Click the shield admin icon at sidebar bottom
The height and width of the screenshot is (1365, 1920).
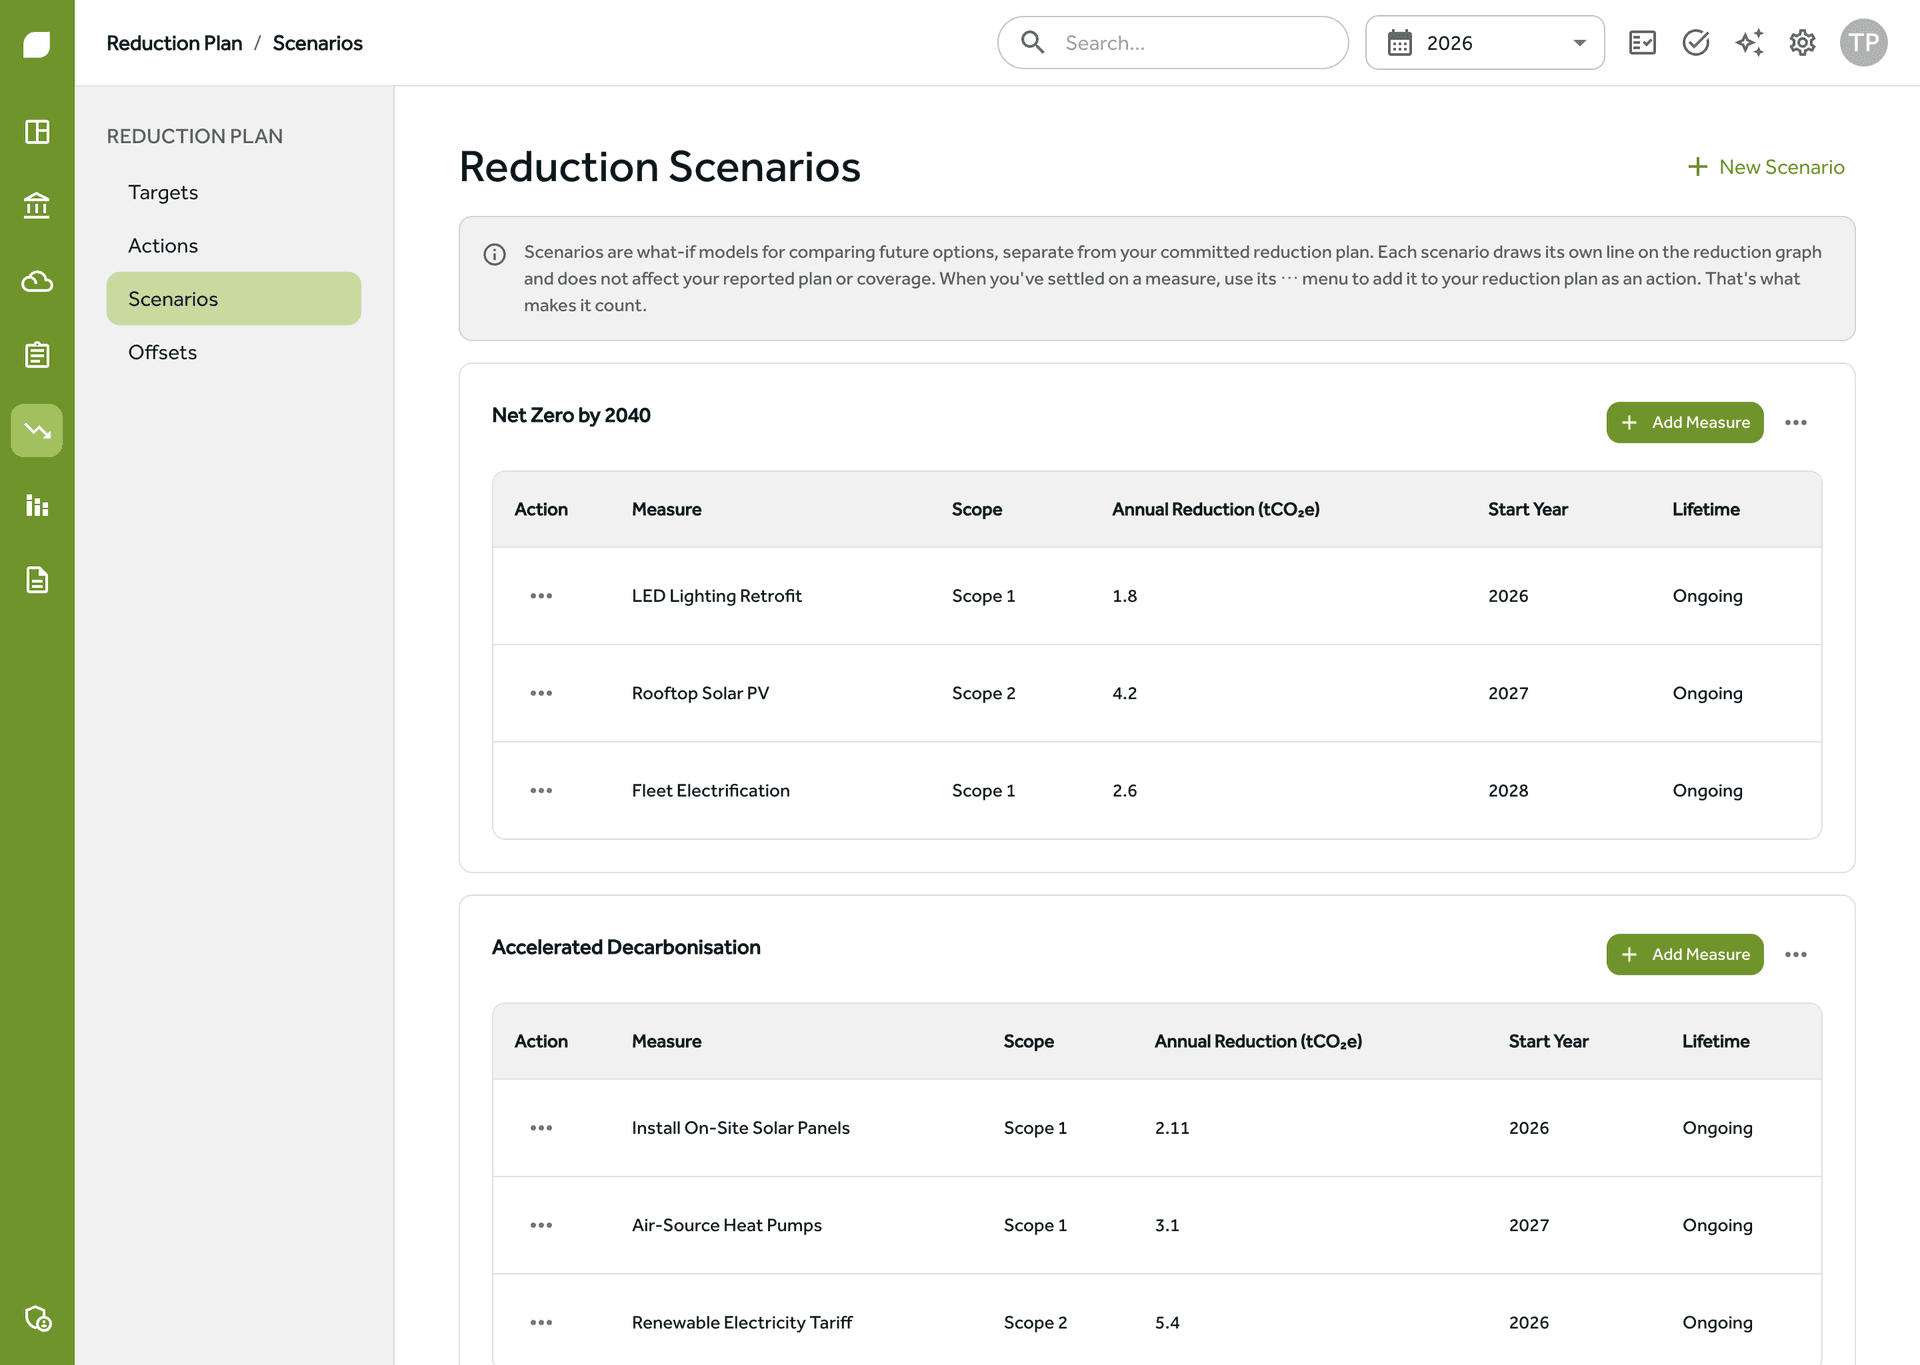(37, 1319)
